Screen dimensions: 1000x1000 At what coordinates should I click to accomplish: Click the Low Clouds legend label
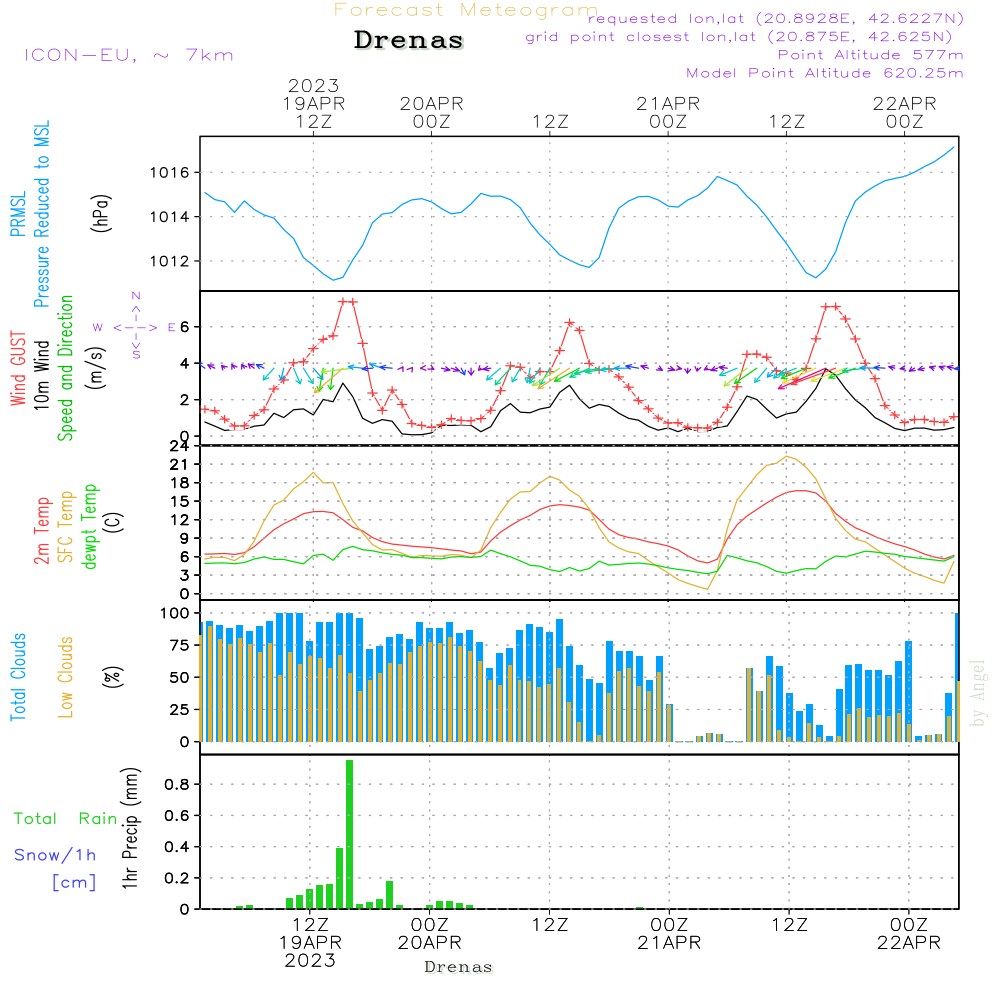pyautogui.click(x=66, y=677)
